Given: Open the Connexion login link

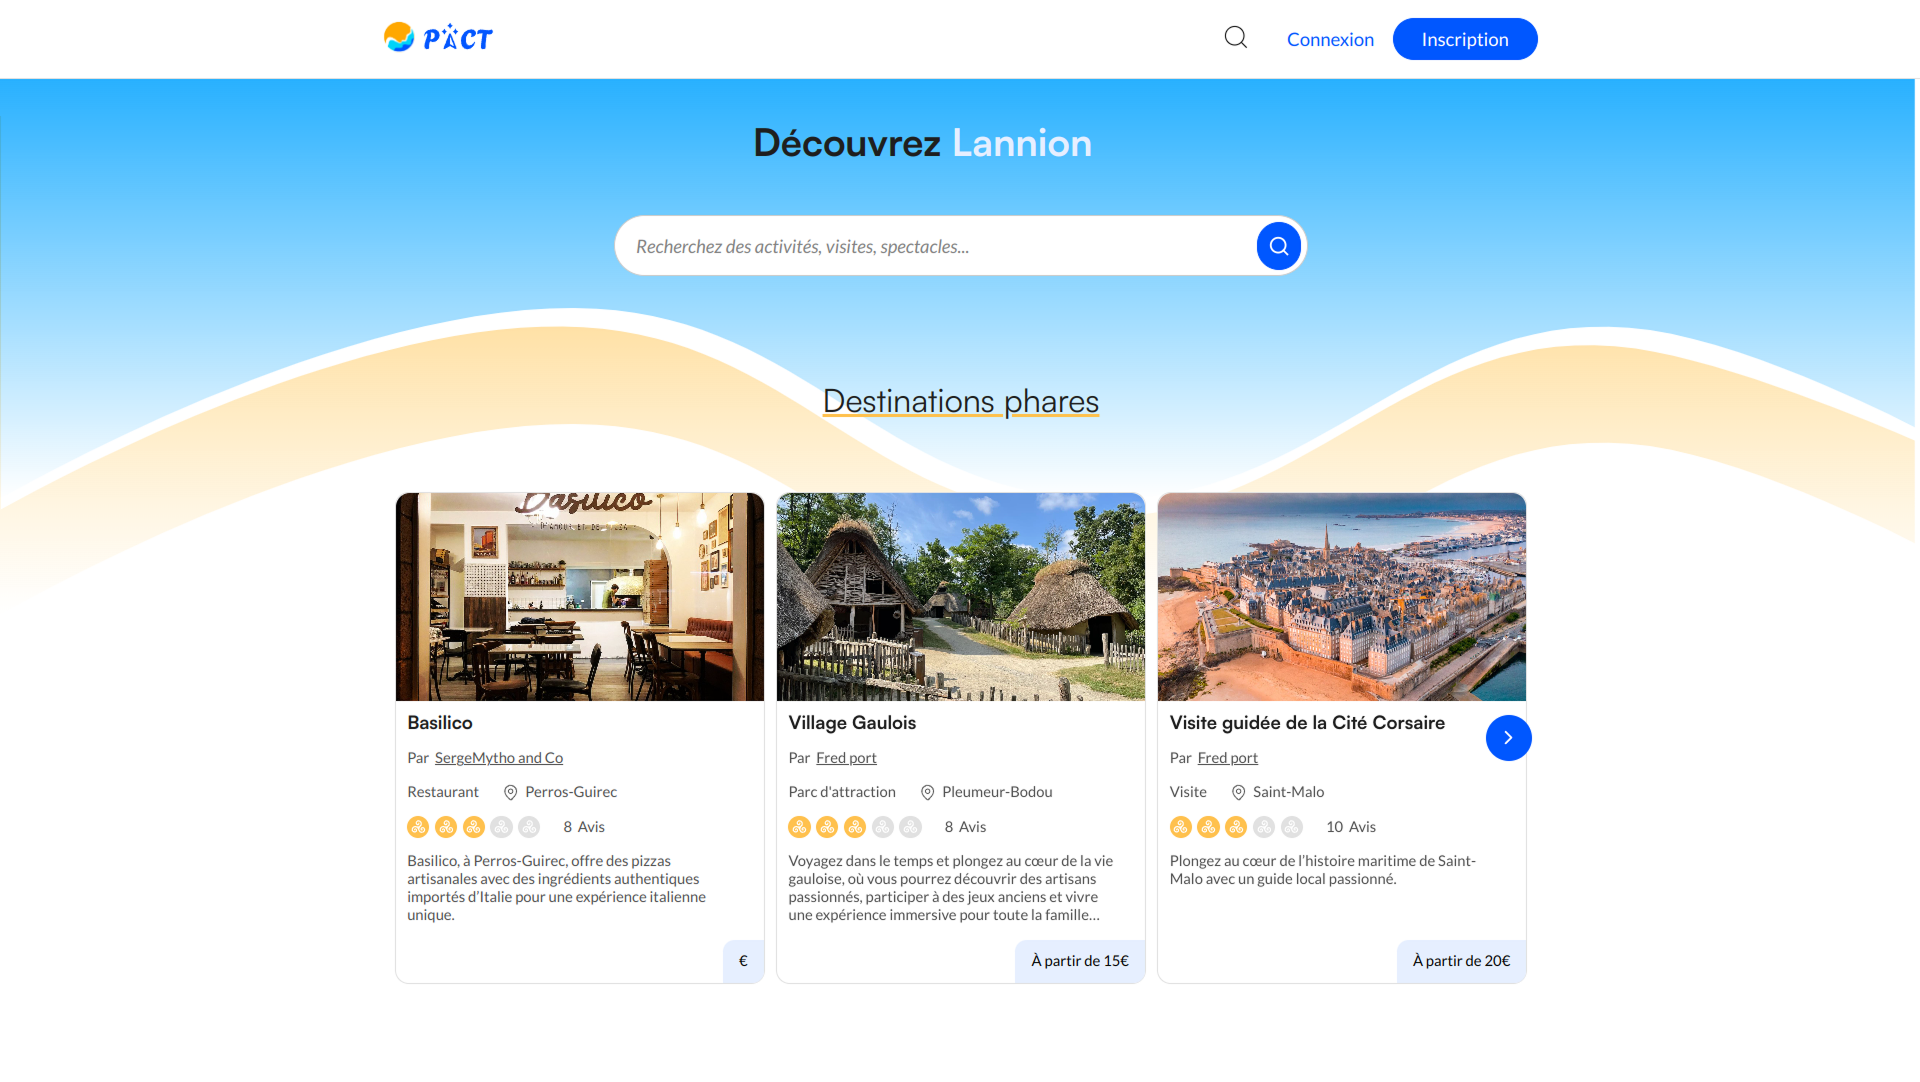Looking at the screenshot, I should pos(1330,39).
